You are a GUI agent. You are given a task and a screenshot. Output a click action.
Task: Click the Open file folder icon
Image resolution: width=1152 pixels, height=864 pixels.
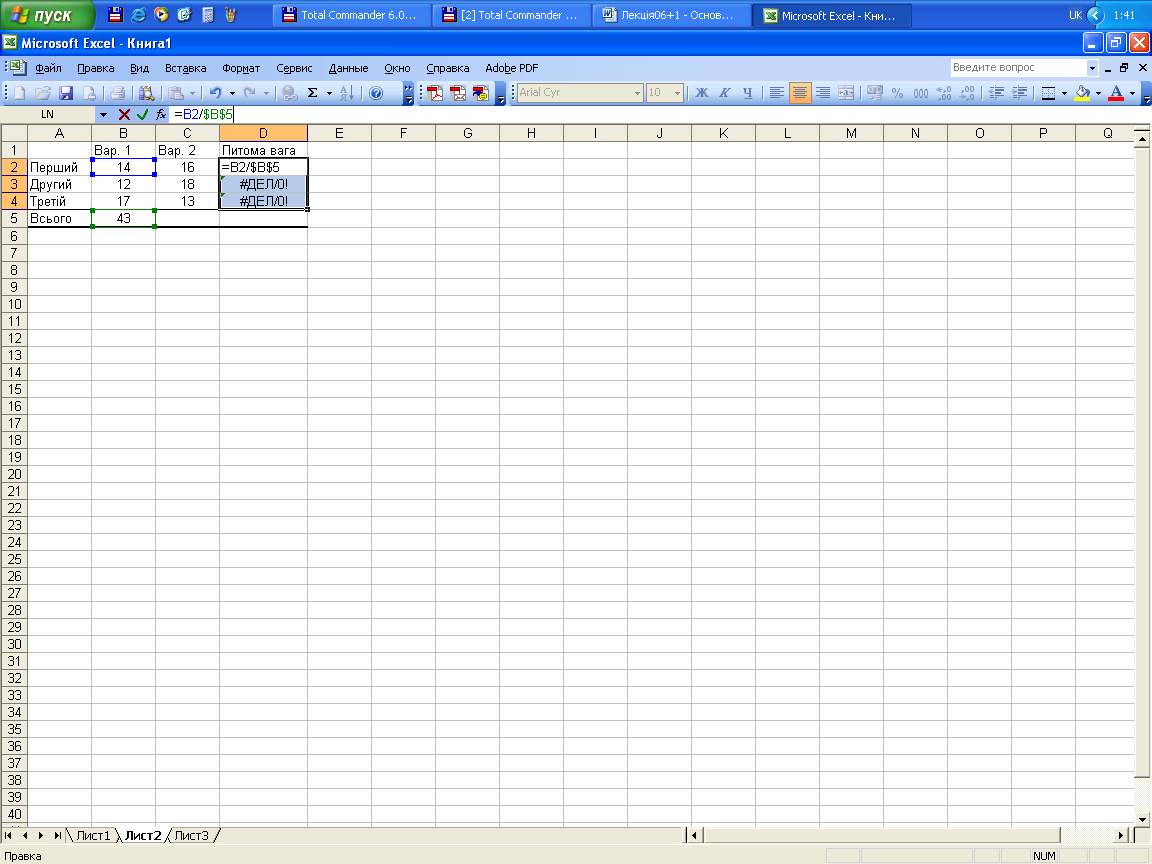[43, 93]
